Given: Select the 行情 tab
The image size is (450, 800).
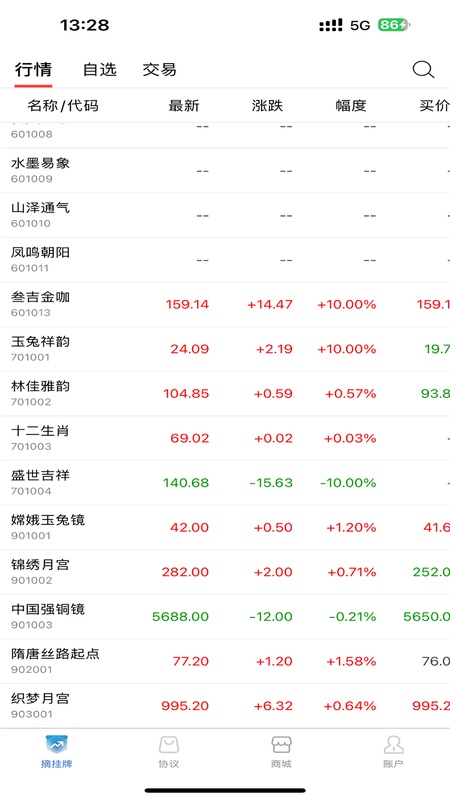Looking at the screenshot, I should point(33,69).
